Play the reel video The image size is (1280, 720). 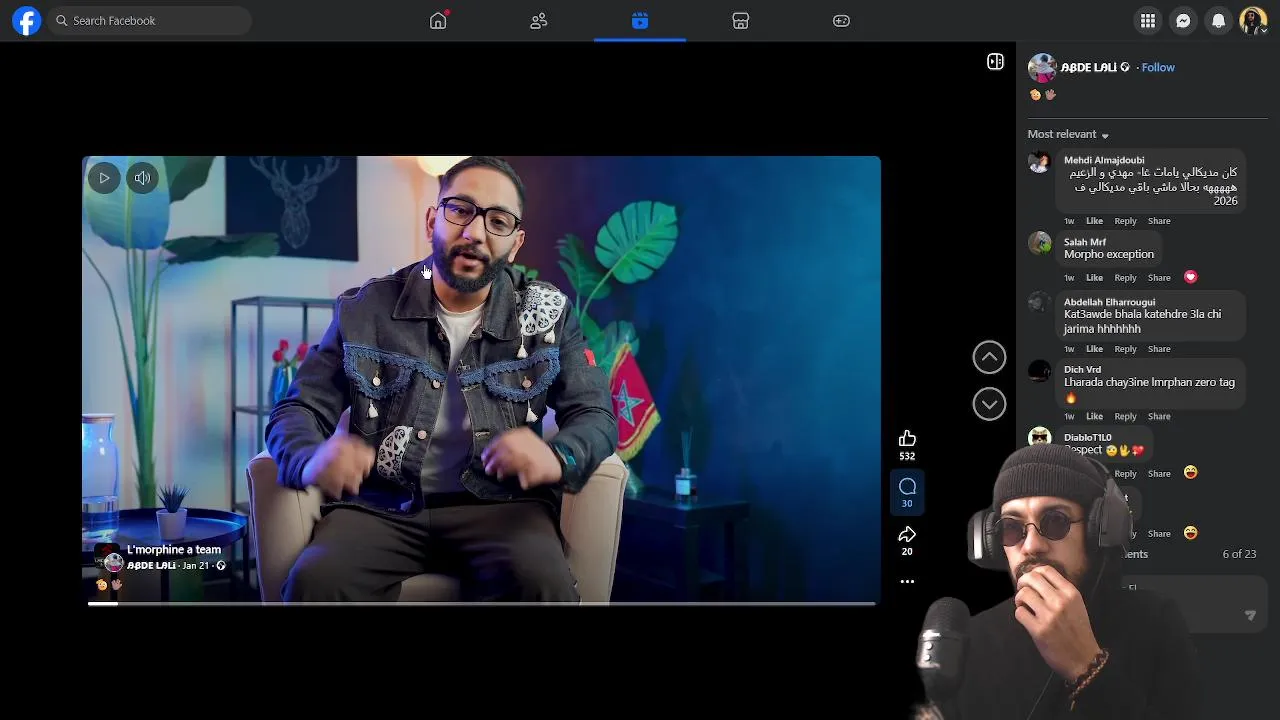(104, 178)
